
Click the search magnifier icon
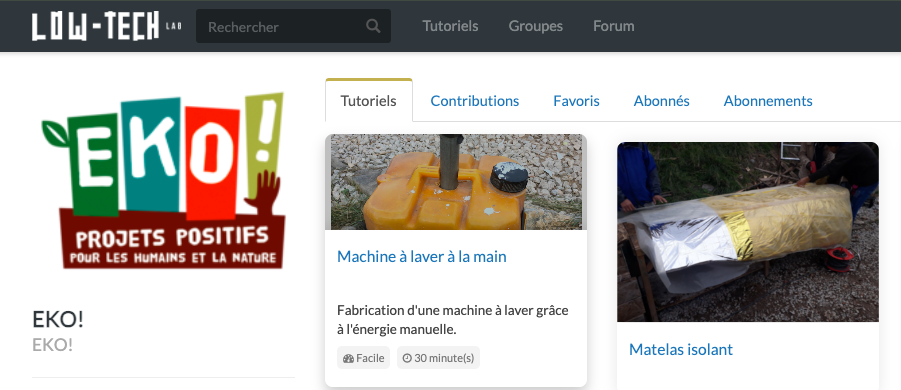point(373,26)
